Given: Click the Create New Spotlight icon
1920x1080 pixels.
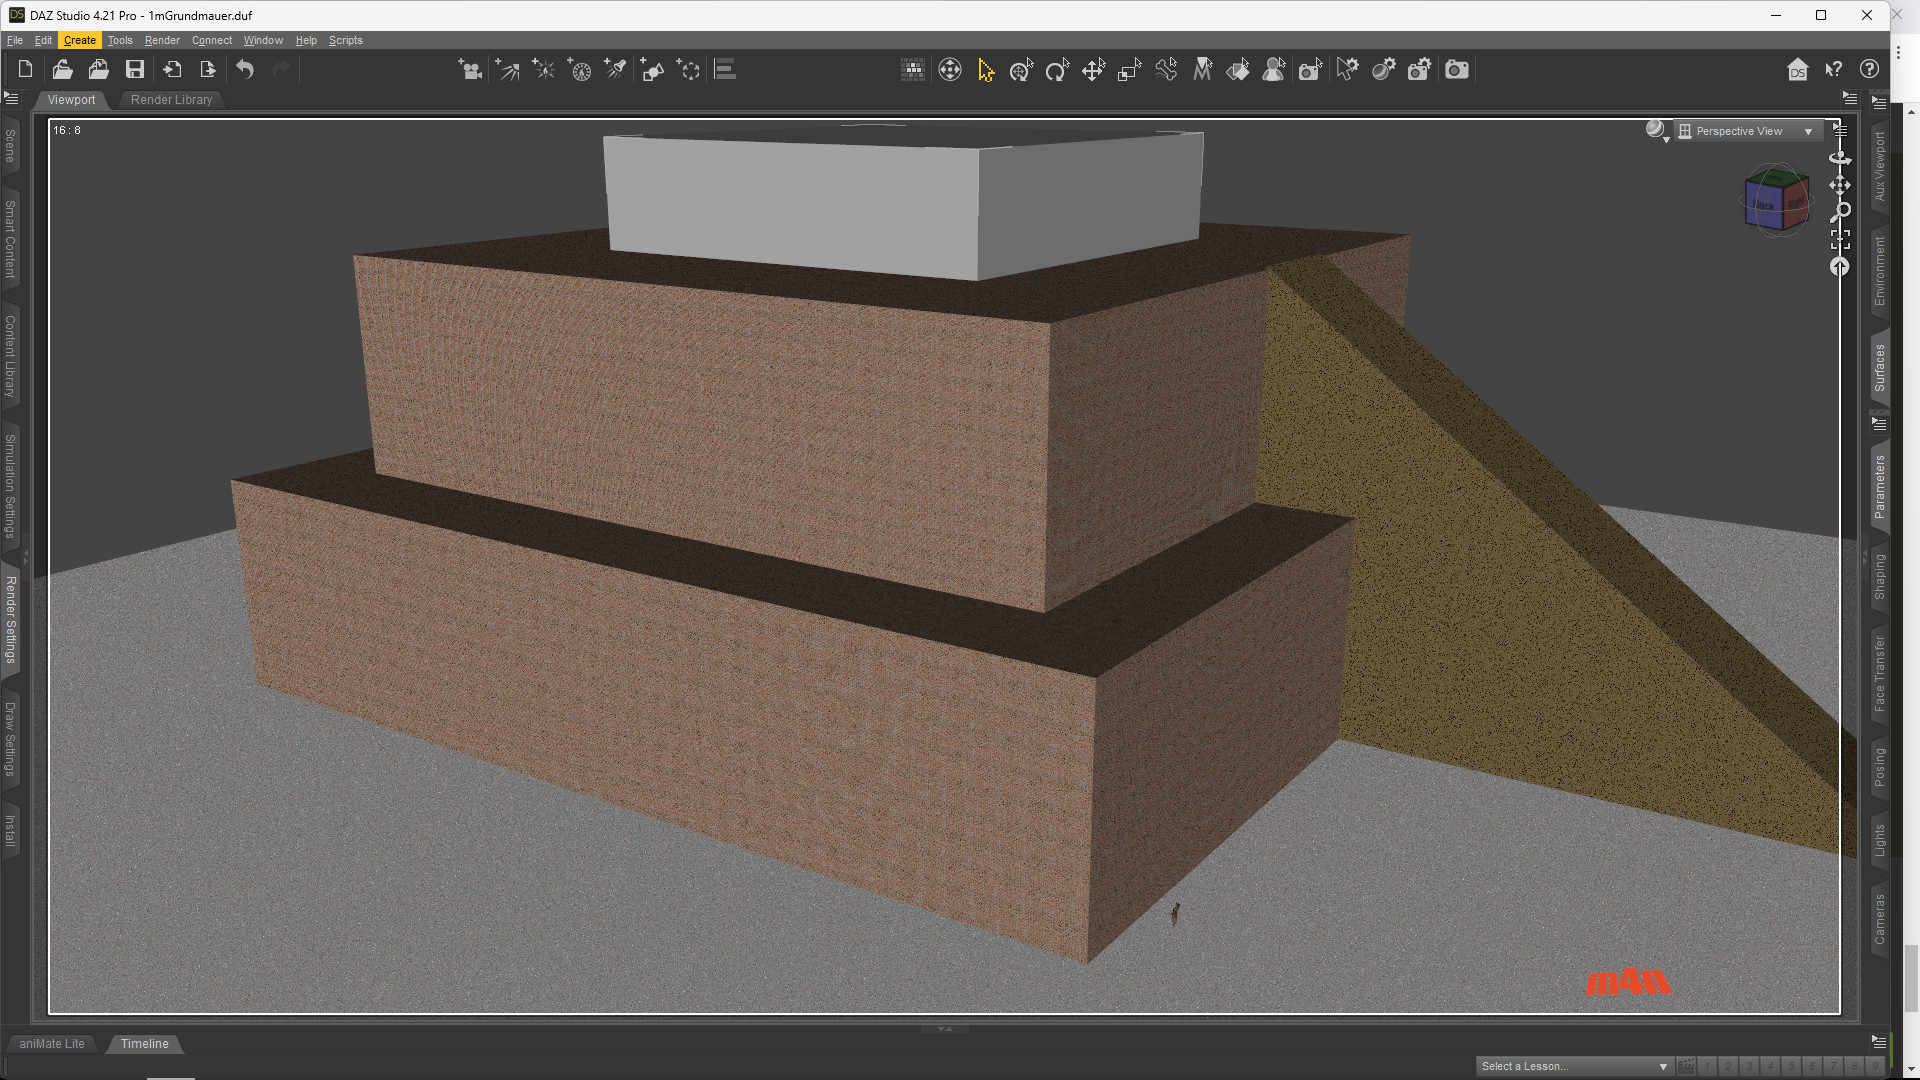Looking at the screenshot, I should click(x=616, y=70).
